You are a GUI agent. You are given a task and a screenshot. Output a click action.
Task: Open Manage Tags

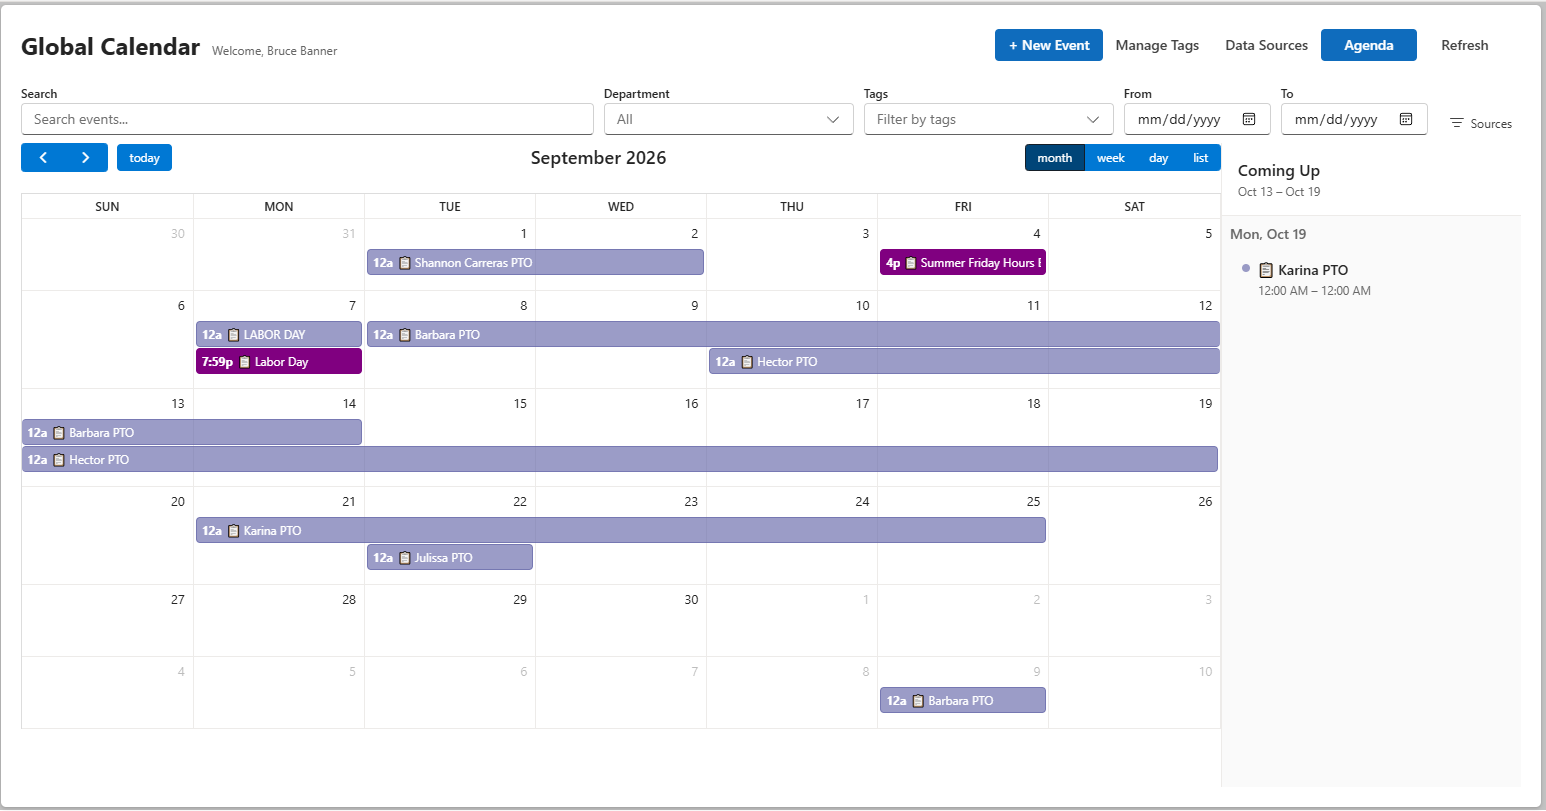point(1157,45)
